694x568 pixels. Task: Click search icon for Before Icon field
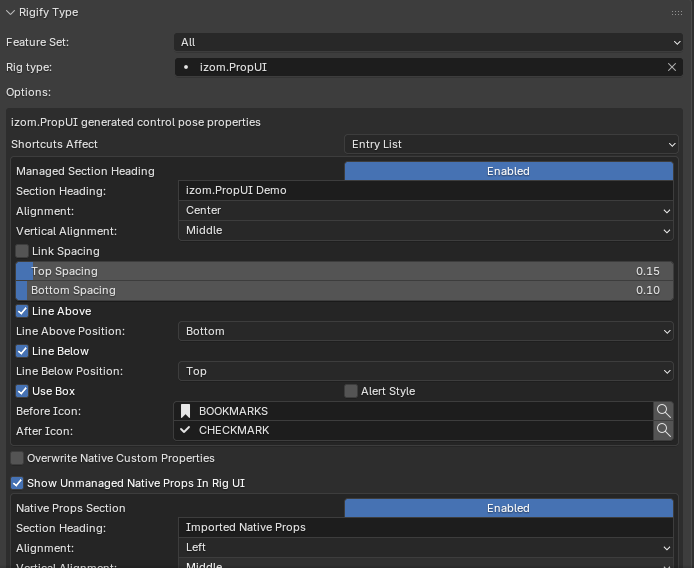tap(663, 411)
